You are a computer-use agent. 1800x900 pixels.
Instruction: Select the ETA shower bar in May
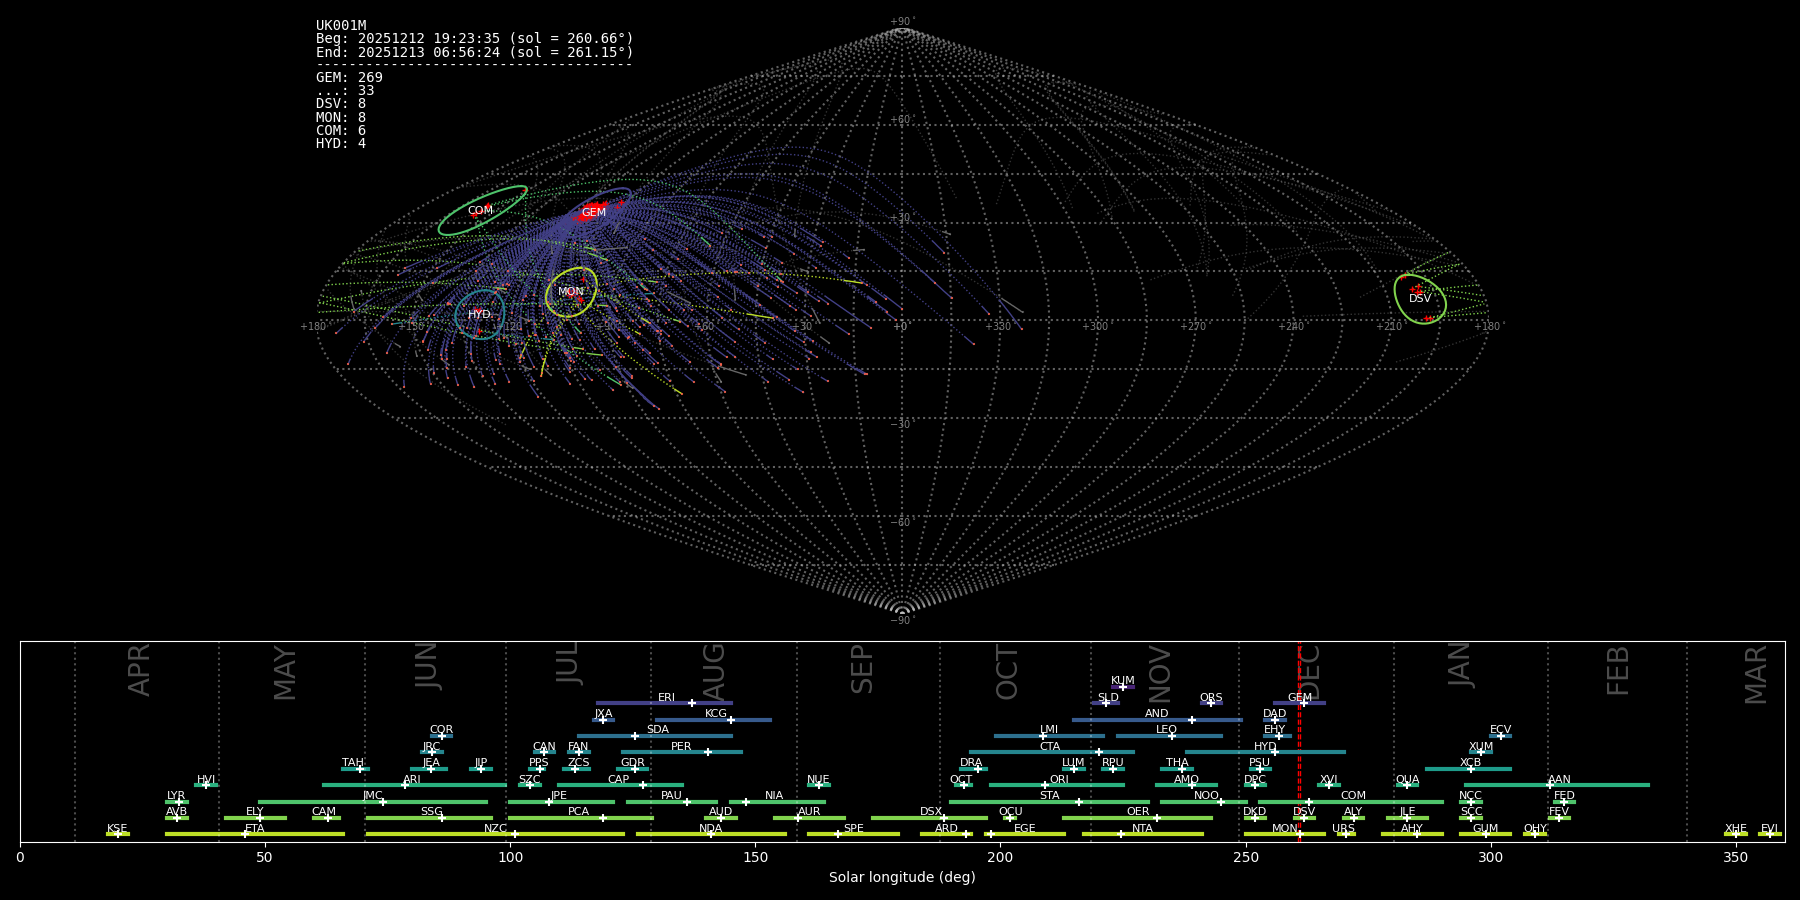point(255,834)
